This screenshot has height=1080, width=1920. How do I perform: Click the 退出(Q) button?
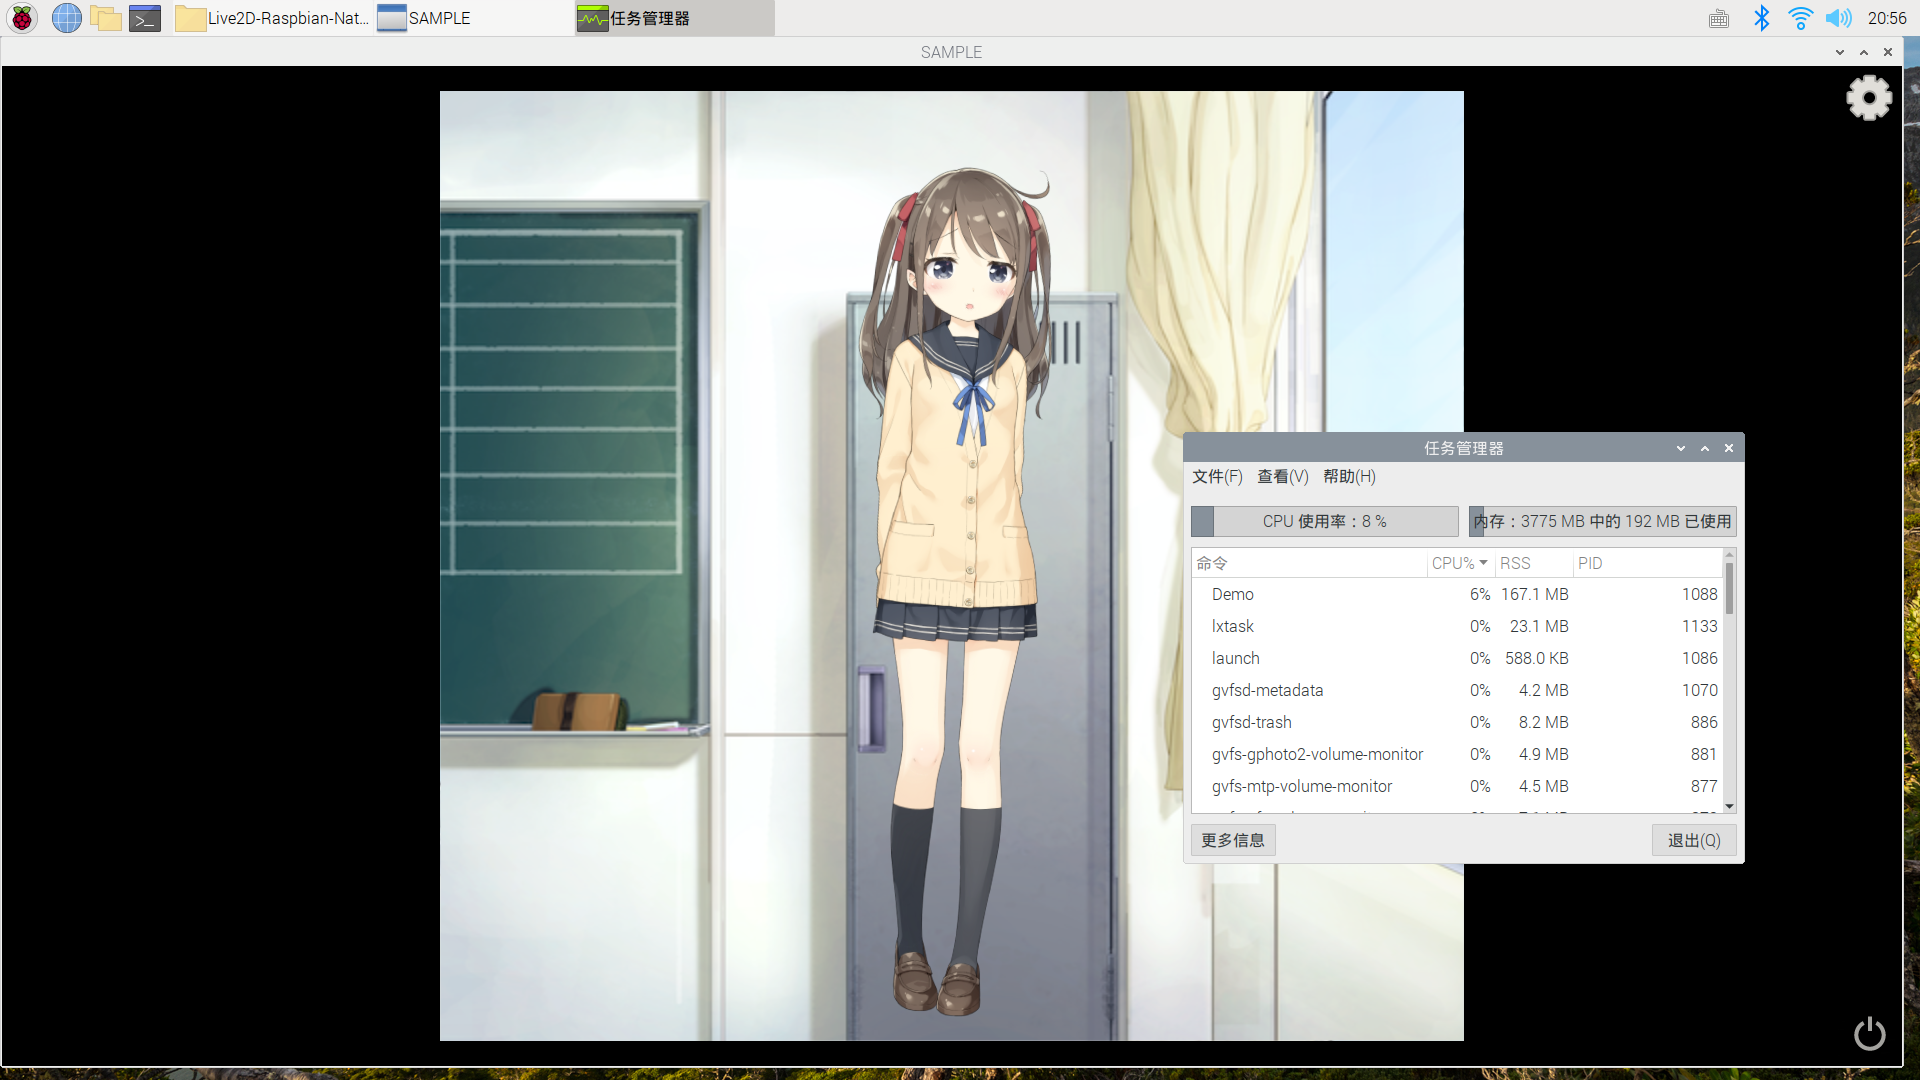click(x=1693, y=841)
